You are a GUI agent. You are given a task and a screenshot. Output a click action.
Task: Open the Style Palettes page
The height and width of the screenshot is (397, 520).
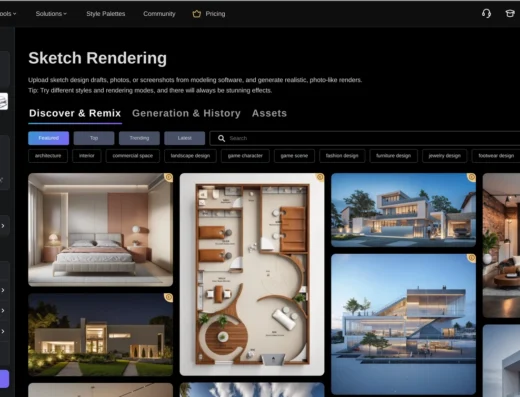coord(106,14)
